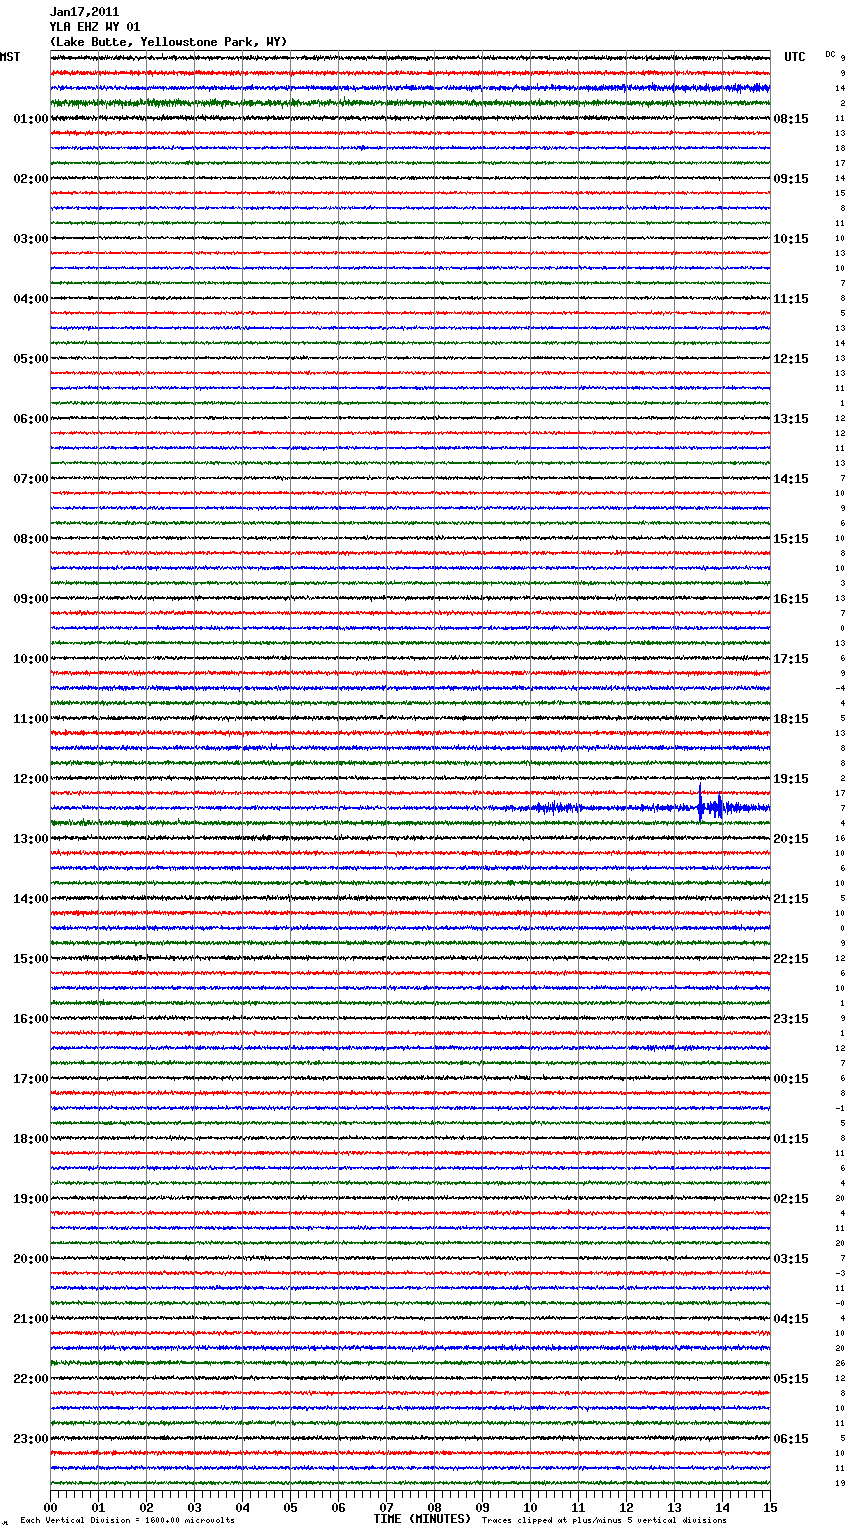Select the 13:00 MST time label
This screenshot has width=850, height=1534.
click(31, 839)
